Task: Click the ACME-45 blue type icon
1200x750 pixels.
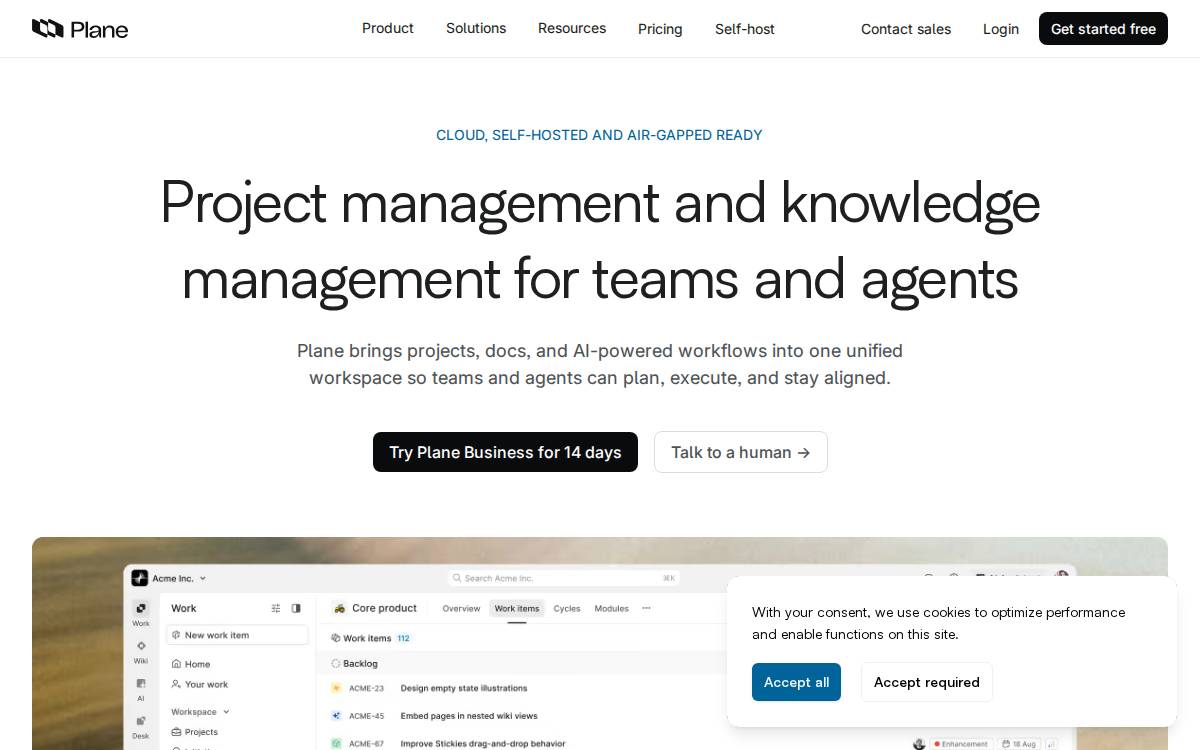Action: pyautogui.click(x=337, y=716)
